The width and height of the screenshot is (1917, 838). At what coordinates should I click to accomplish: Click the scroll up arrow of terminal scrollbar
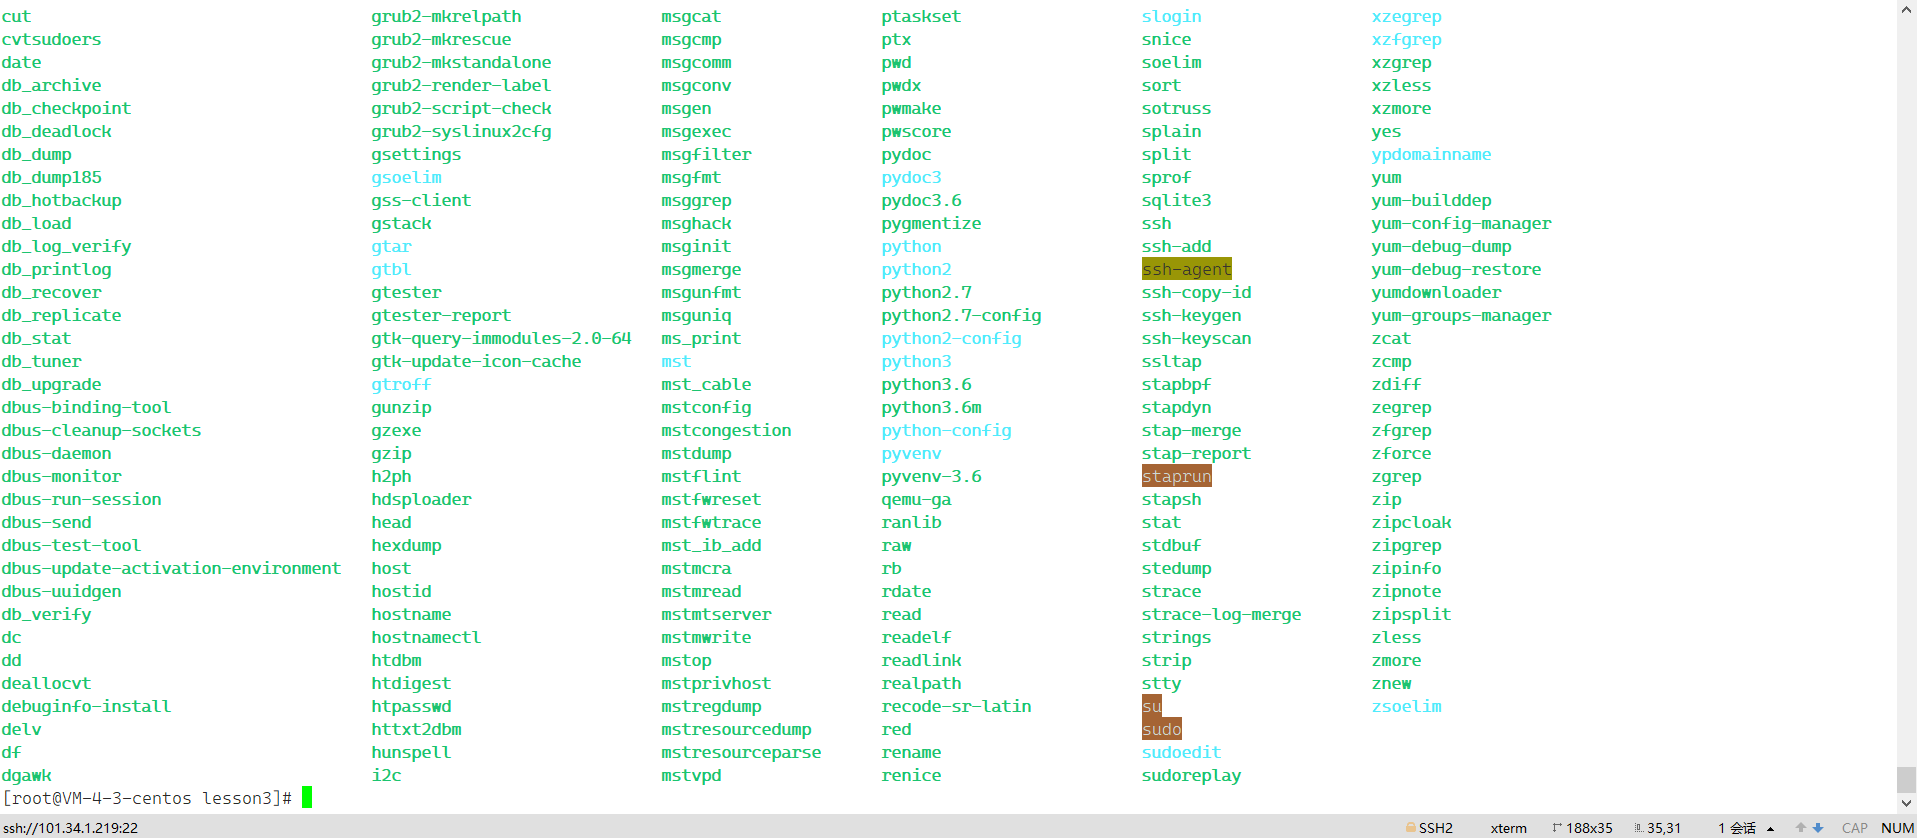pos(1907,9)
